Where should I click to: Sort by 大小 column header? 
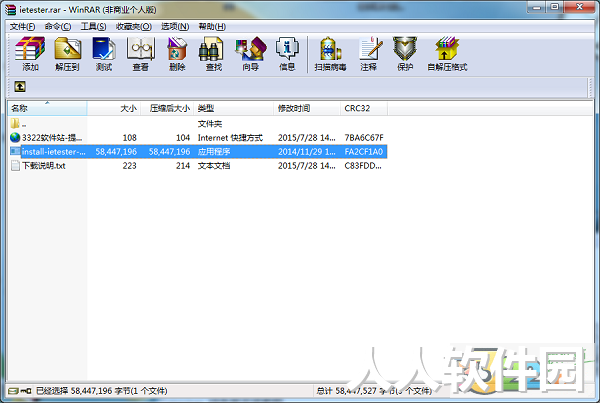pyautogui.click(x=114, y=108)
